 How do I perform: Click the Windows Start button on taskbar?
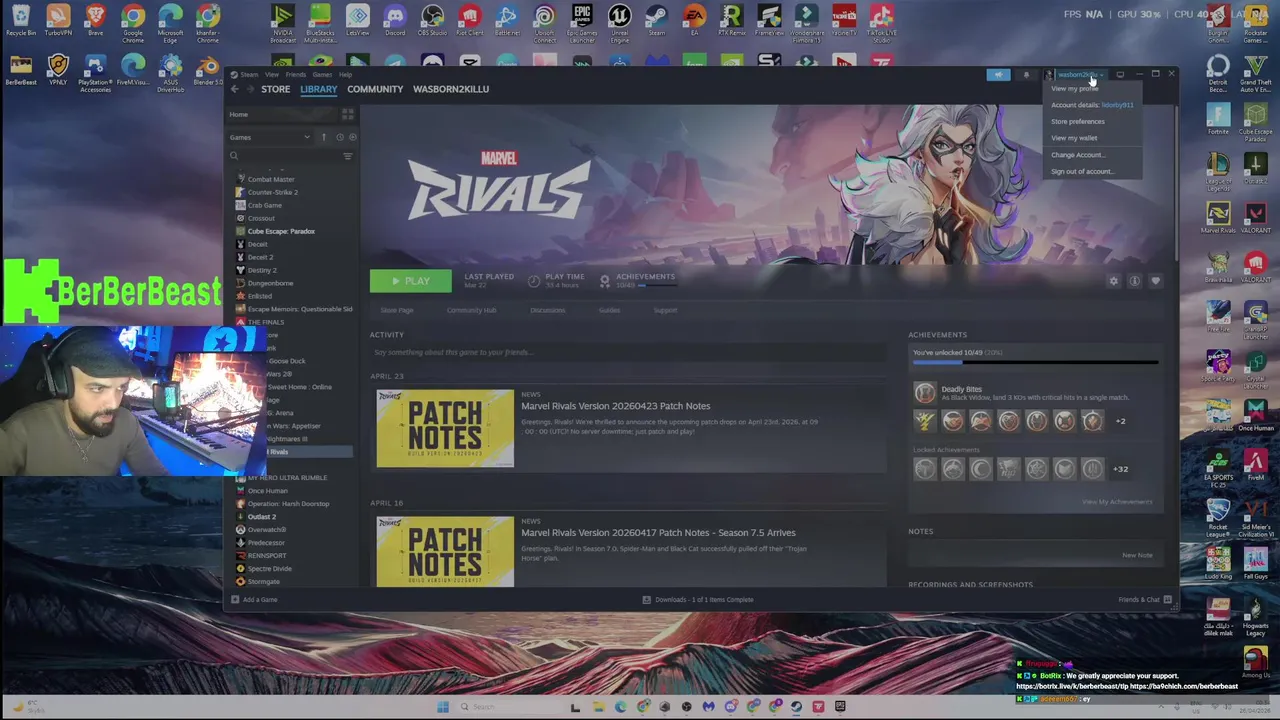click(442, 707)
